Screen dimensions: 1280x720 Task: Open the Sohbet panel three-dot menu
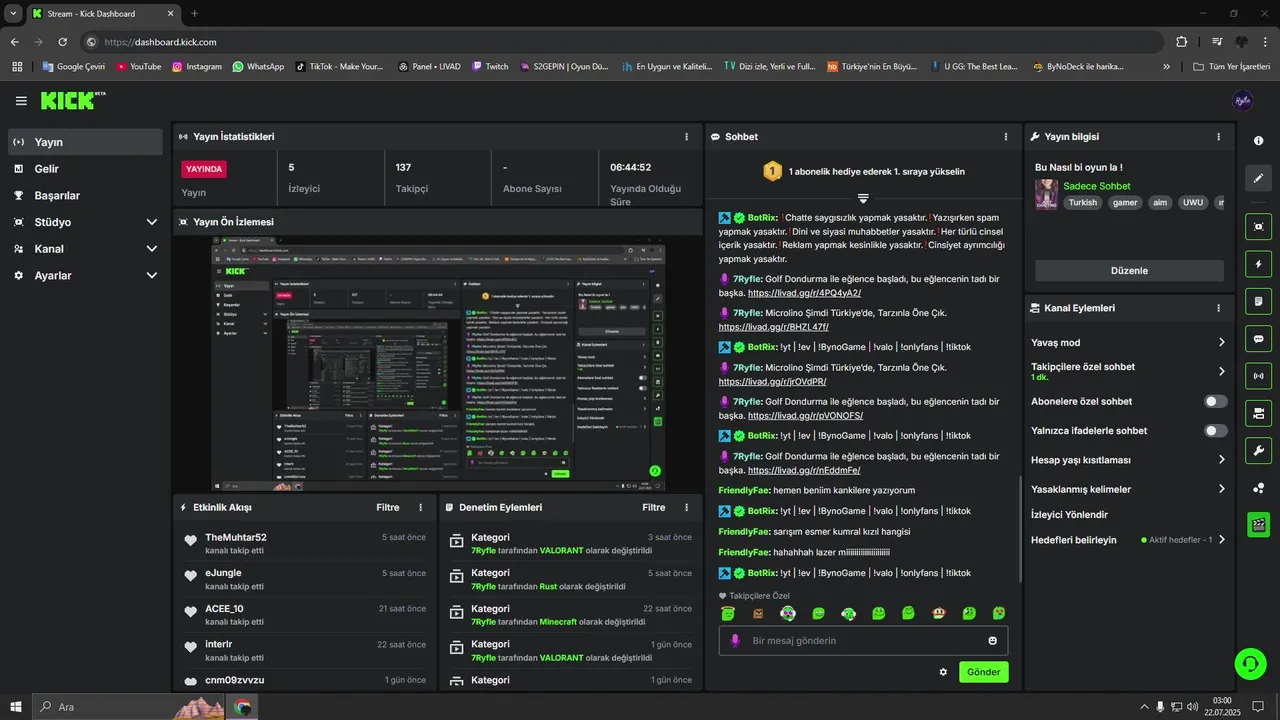tap(1006, 137)
